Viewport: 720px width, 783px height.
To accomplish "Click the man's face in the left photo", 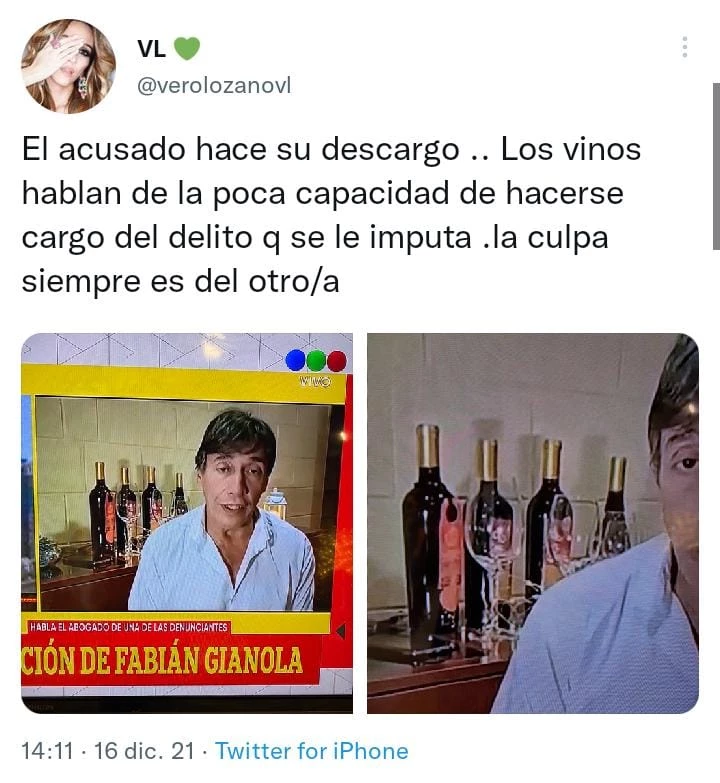I will pyautogui.click(x=236, y=477).
